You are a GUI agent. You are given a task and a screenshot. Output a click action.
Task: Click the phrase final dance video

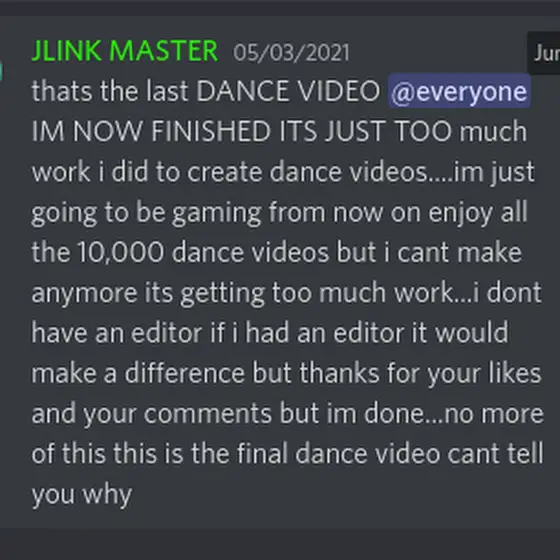point(338,454)
